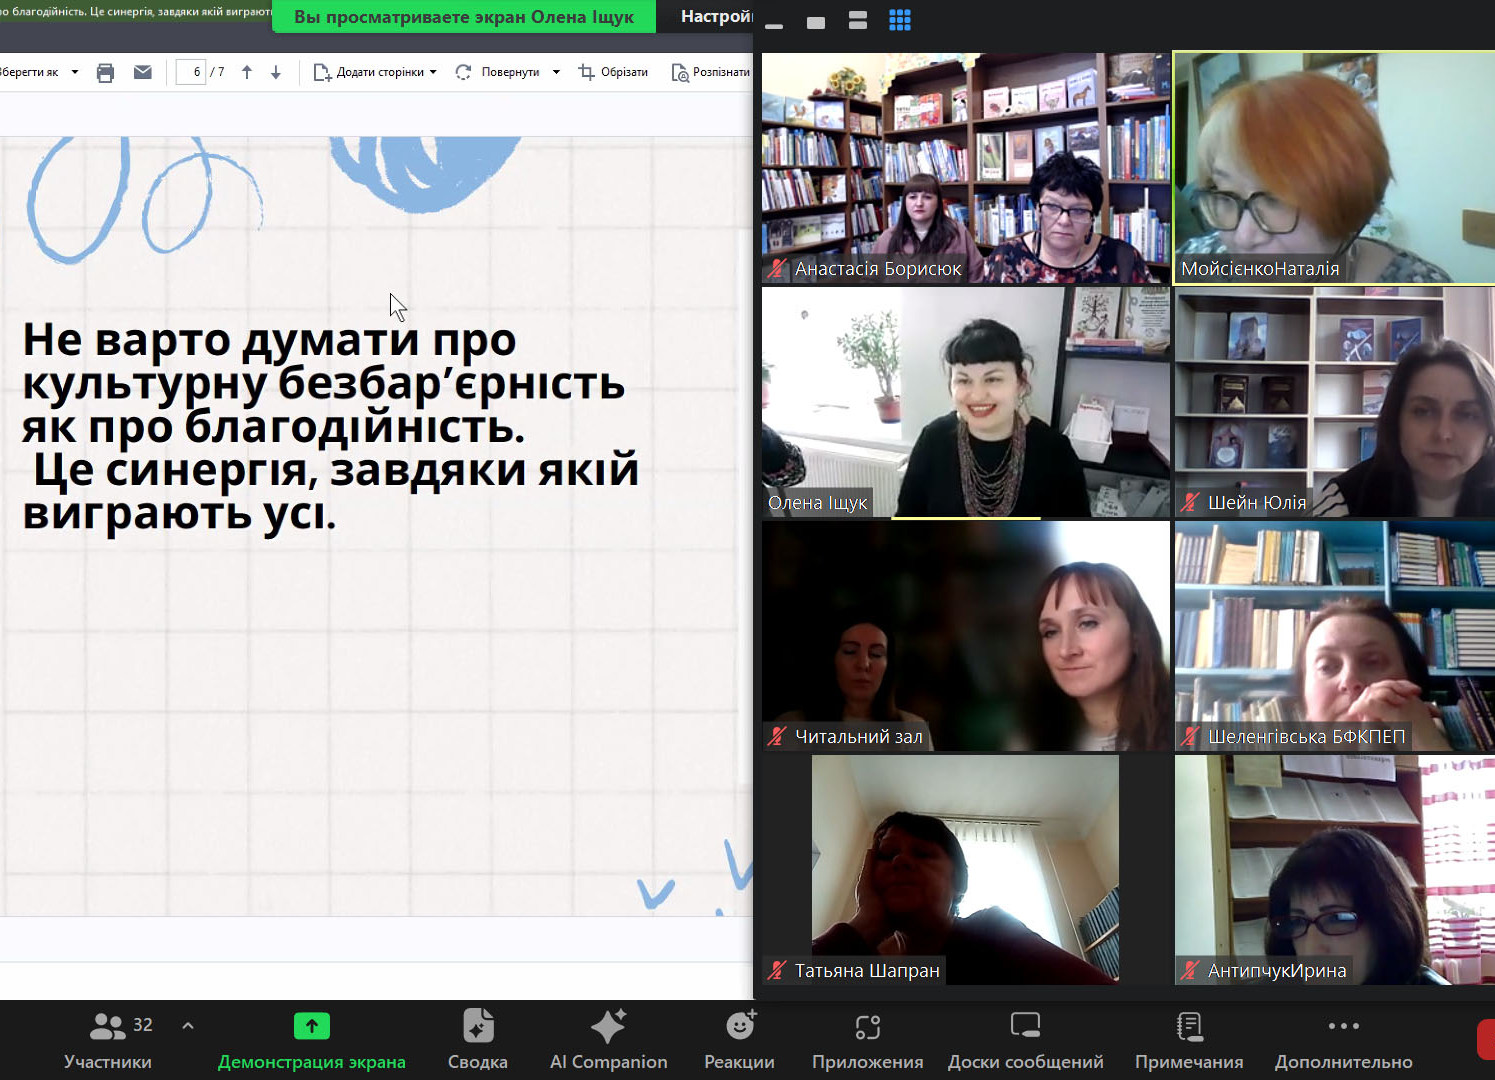Click the Зберегти як label
Viewport: 1495px width, 1080px height.
pyautogui.click(x=29, y=72)
